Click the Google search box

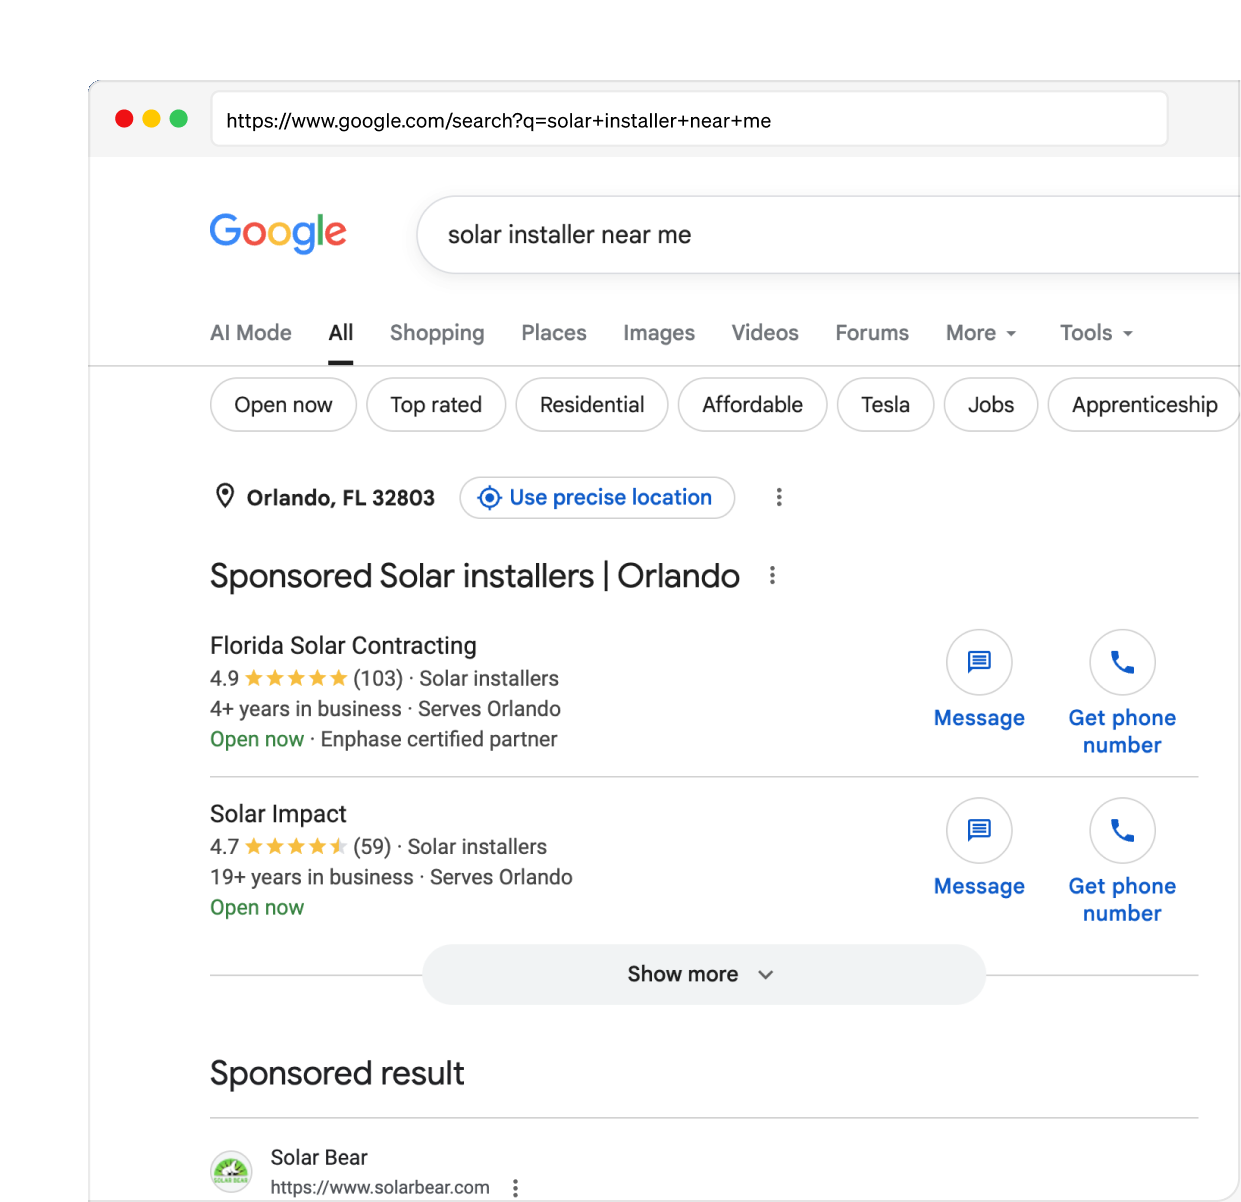828,235
